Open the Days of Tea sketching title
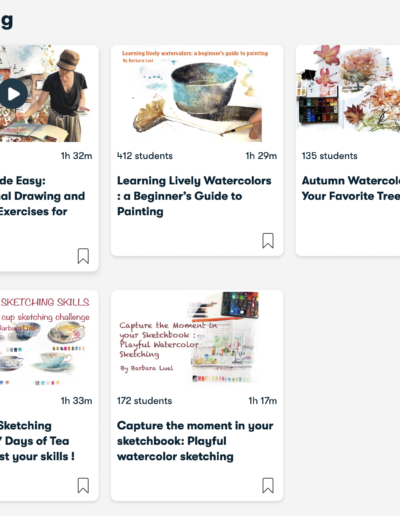 [37, 441]
